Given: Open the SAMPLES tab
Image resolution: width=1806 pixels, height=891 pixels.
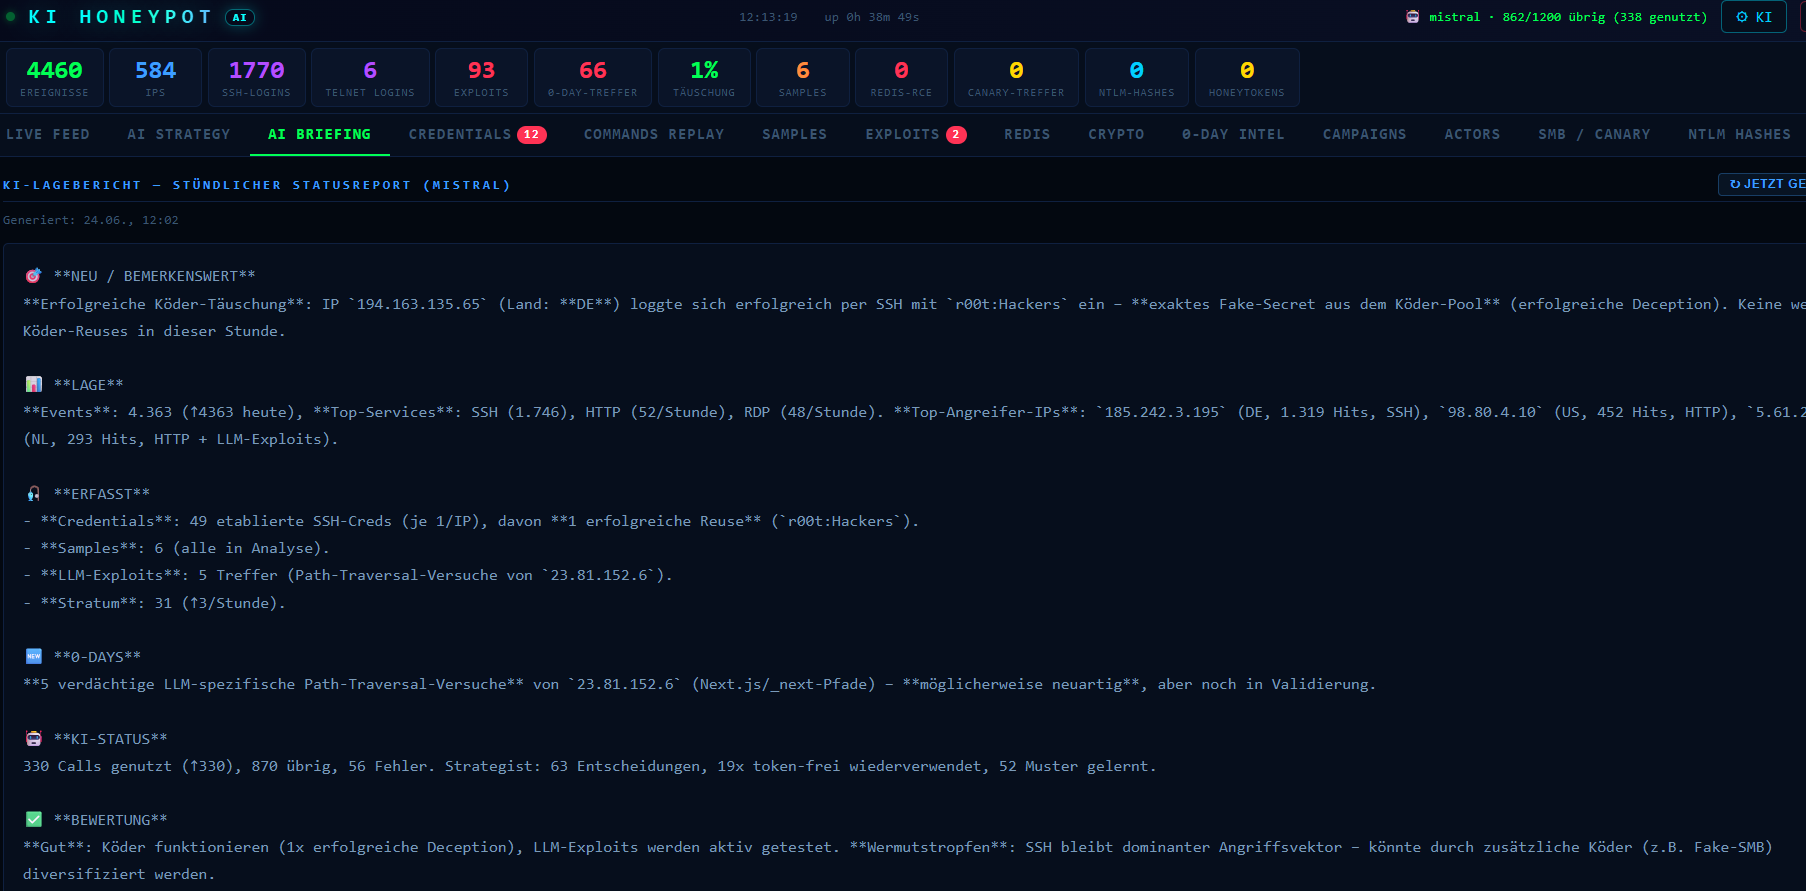Looking at the screenshot, I should click(x=795, y=134).
